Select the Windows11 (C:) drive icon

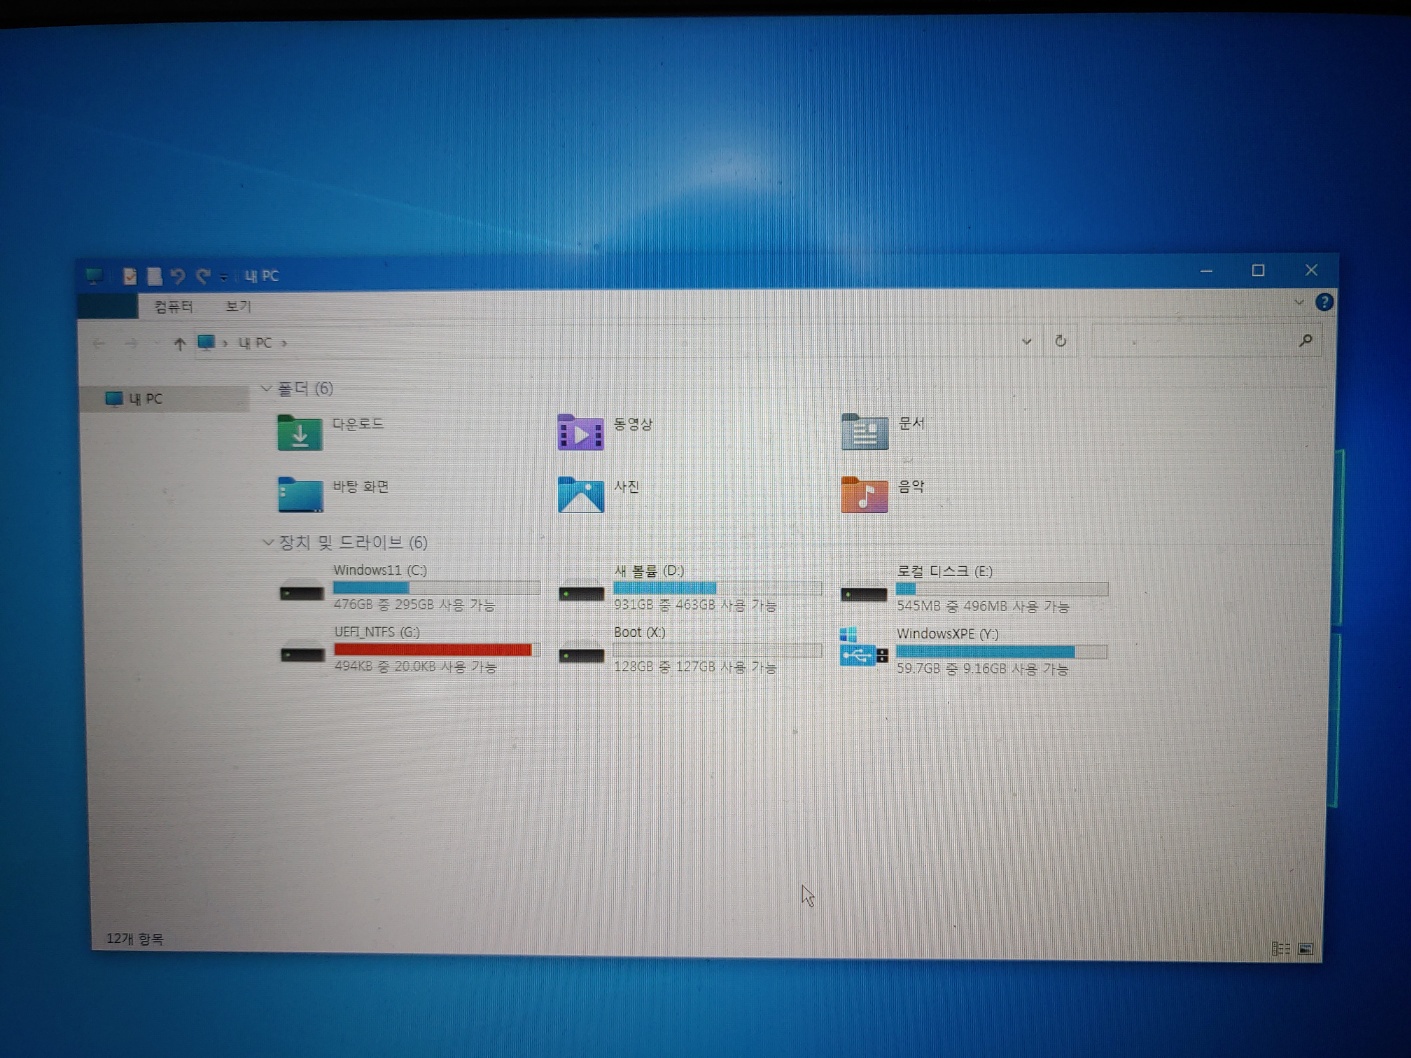[301, 591]
